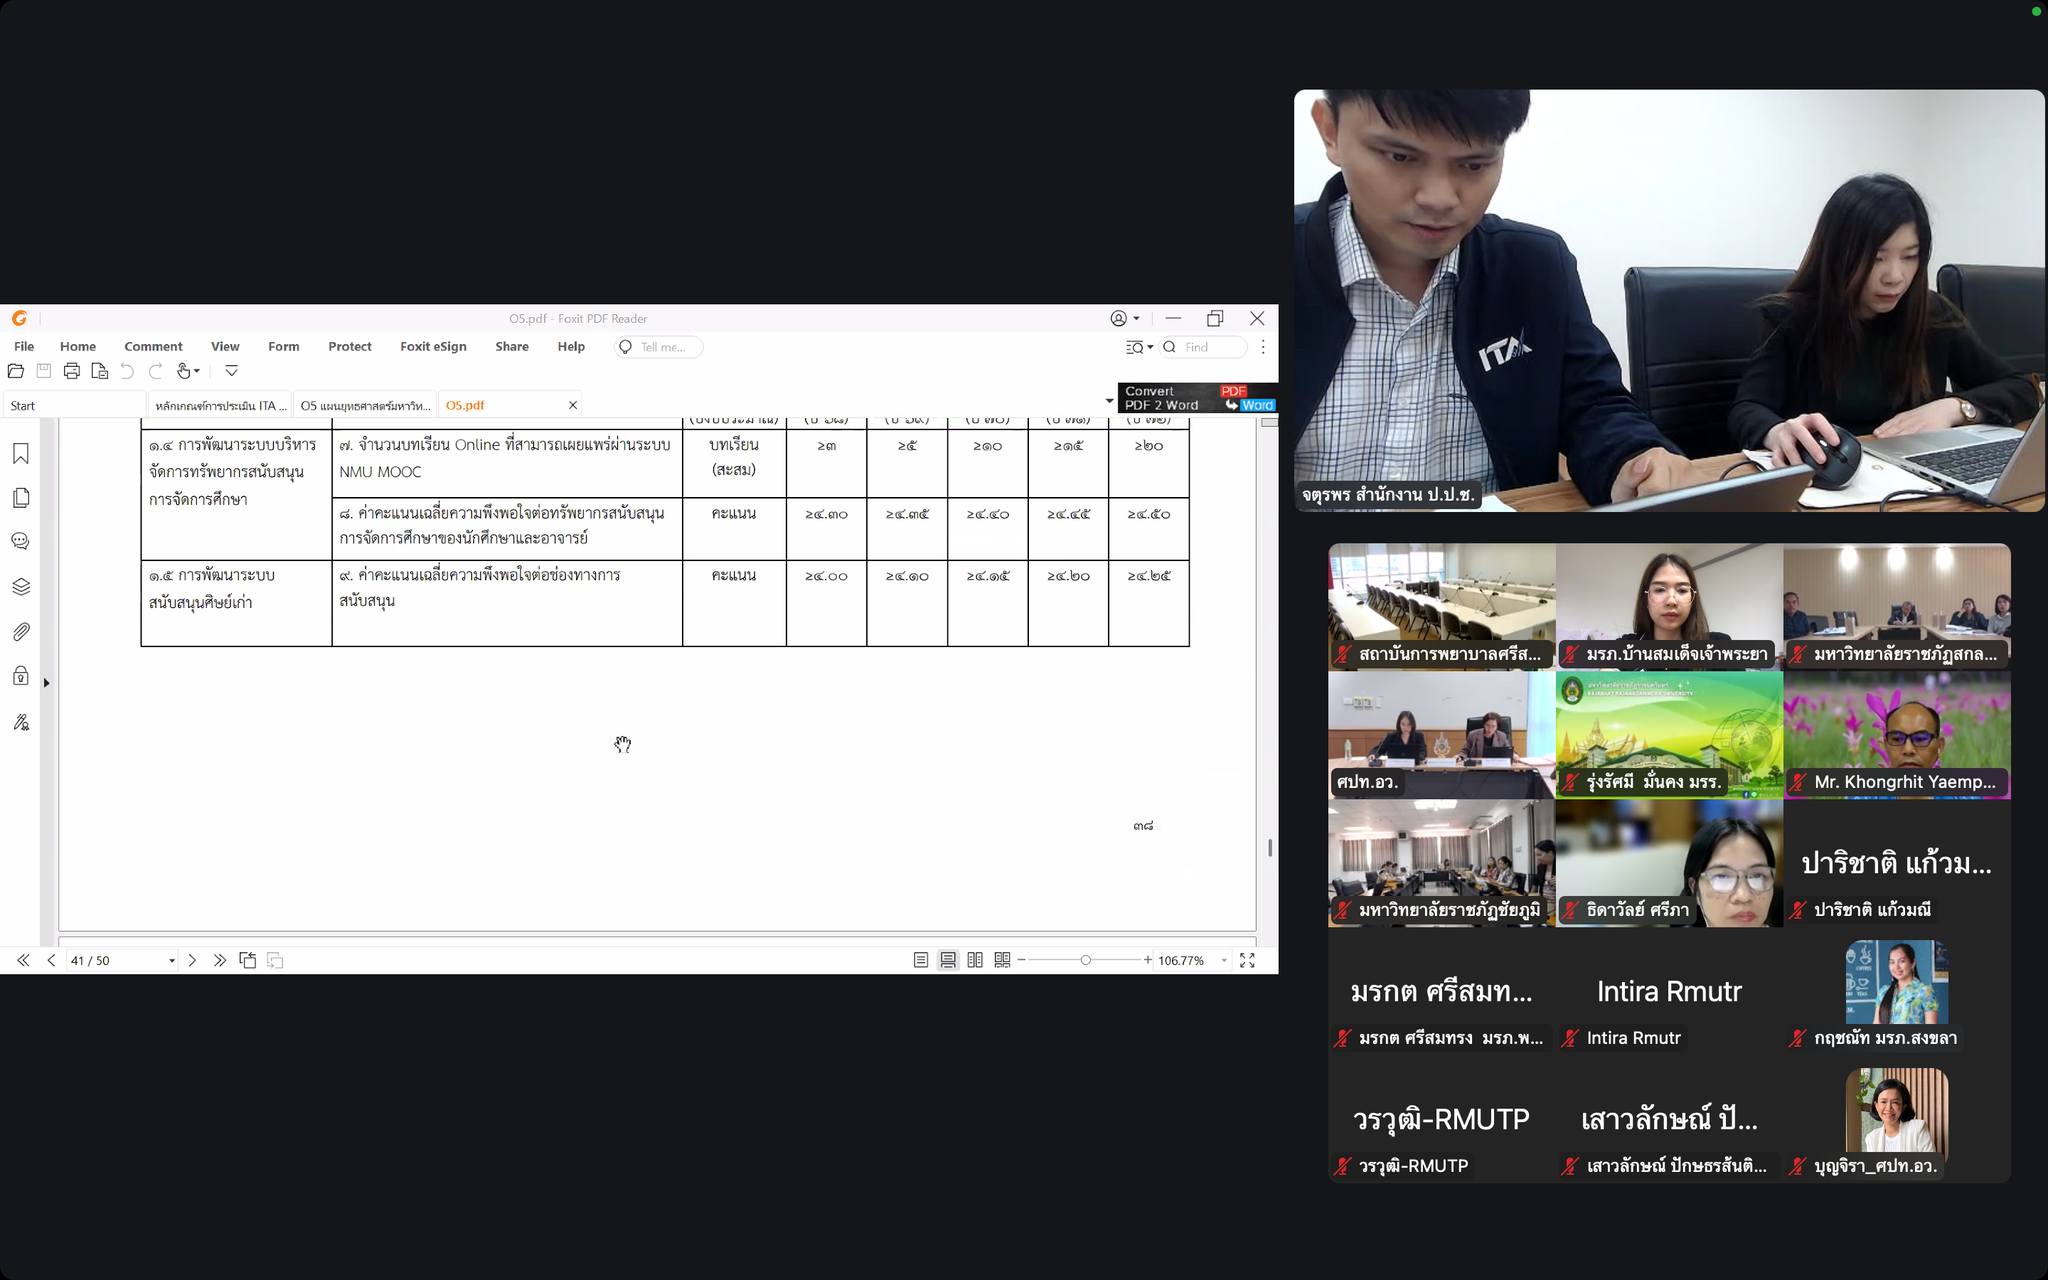Open the View ribbon tab
The image size is (2048, 1280).
coord(225,347)
